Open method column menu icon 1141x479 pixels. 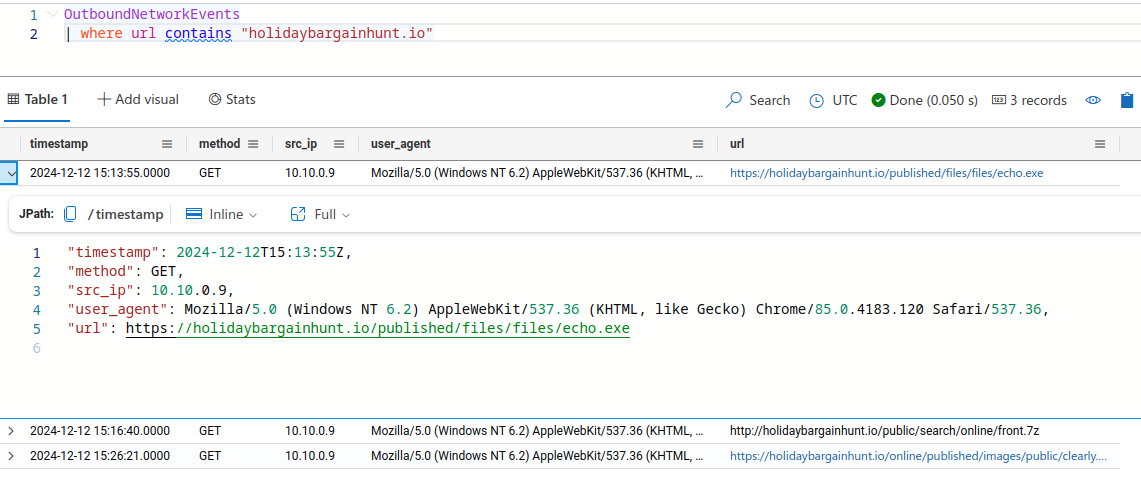pyautogui.click(x=253, y=144)
